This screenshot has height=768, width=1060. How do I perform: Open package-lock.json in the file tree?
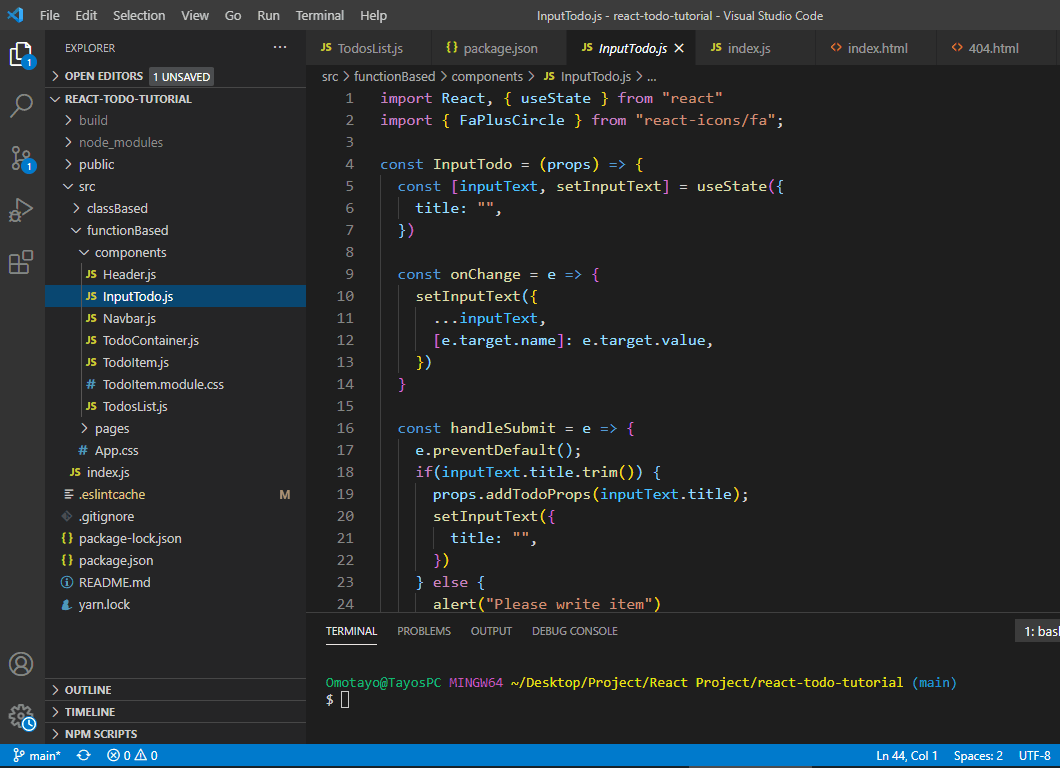(176, 539)
